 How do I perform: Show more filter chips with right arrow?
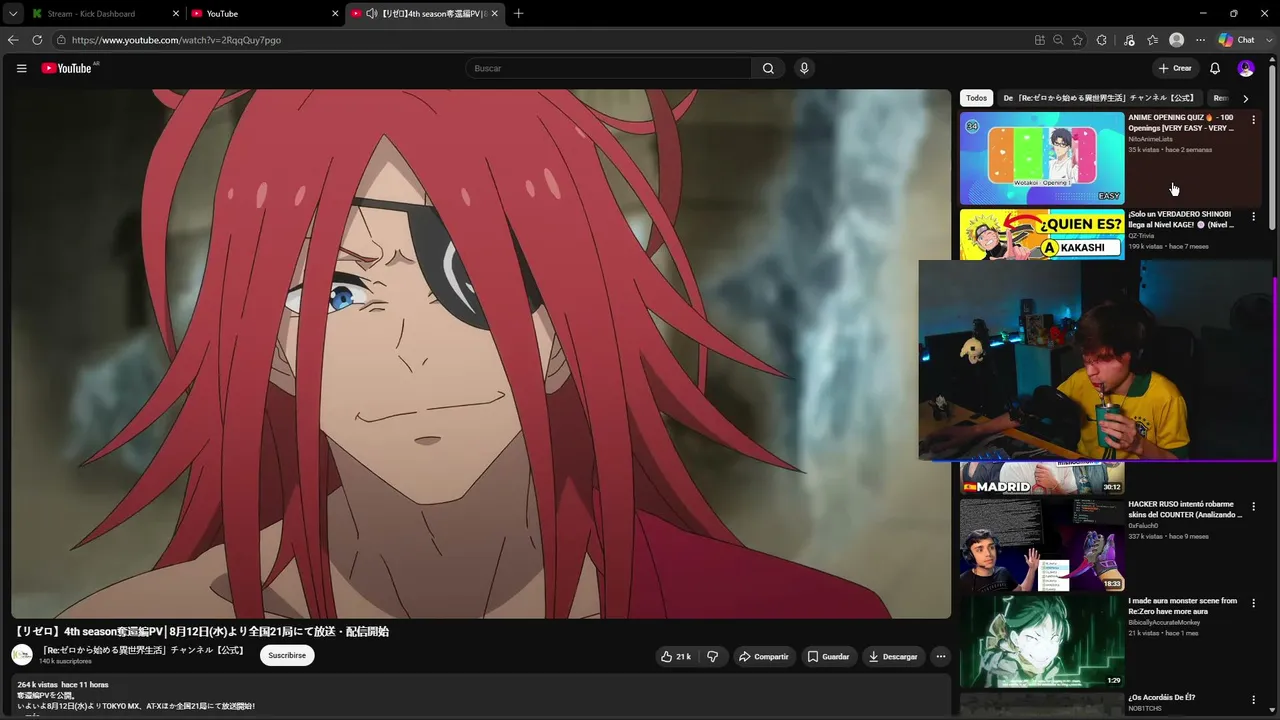1245,98
